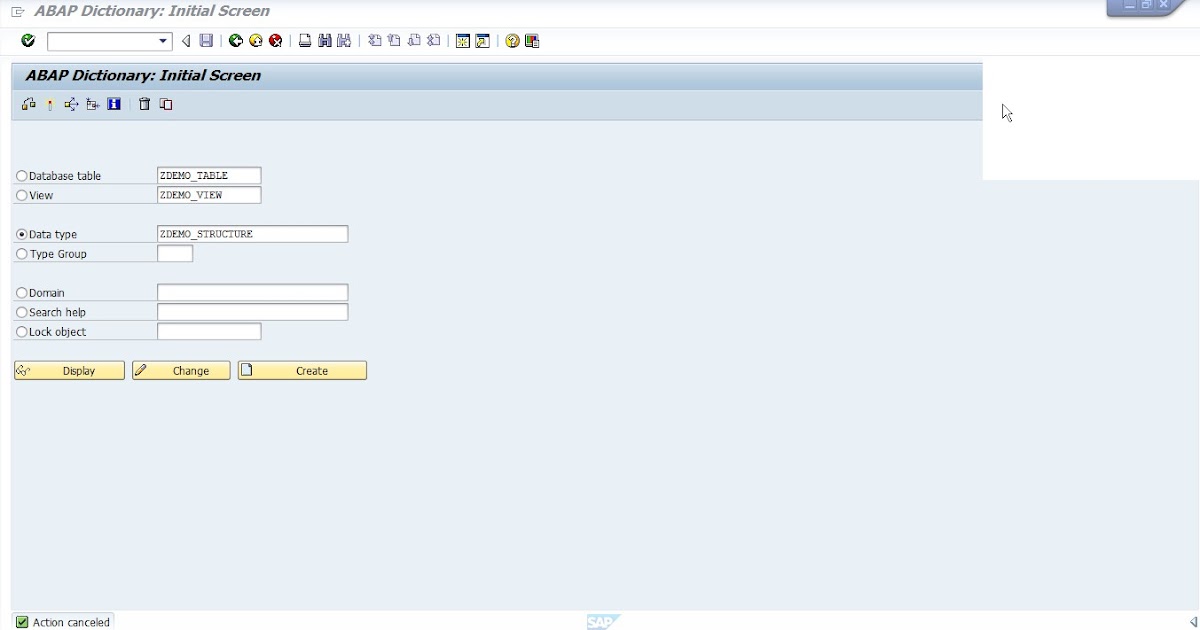Select the Domain radio button

(x=21, y=292)
